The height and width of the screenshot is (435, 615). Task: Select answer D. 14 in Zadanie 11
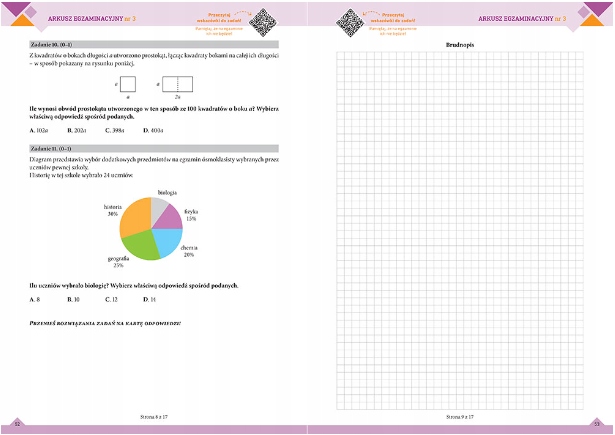149,299
